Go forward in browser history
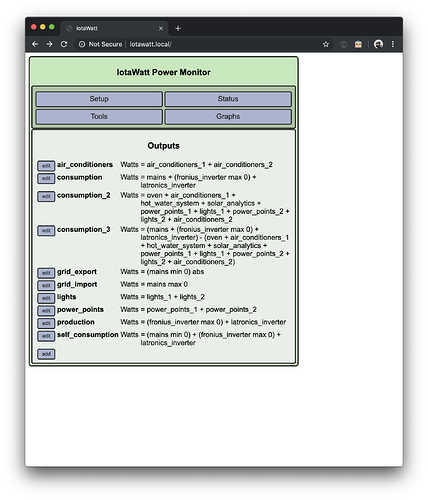The image size is (428, 500). (x=49, y=44)
